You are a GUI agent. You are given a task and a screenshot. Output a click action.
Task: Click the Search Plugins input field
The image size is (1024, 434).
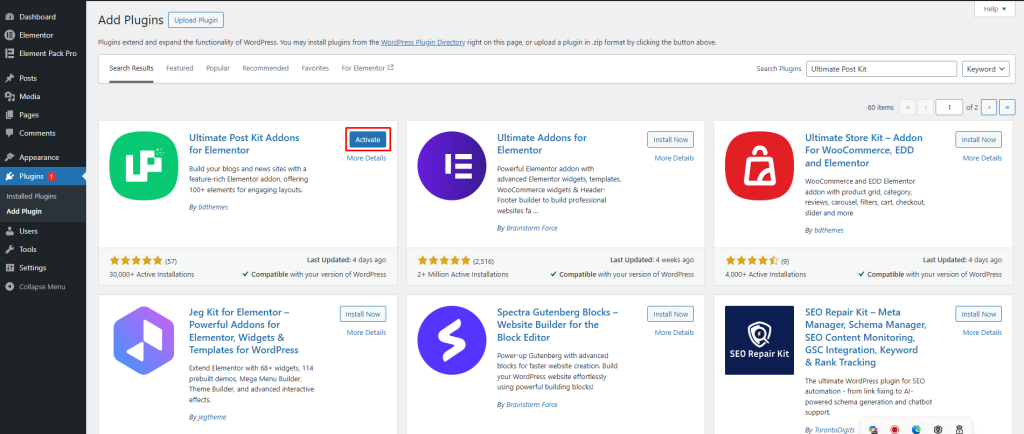coord(882,69)
